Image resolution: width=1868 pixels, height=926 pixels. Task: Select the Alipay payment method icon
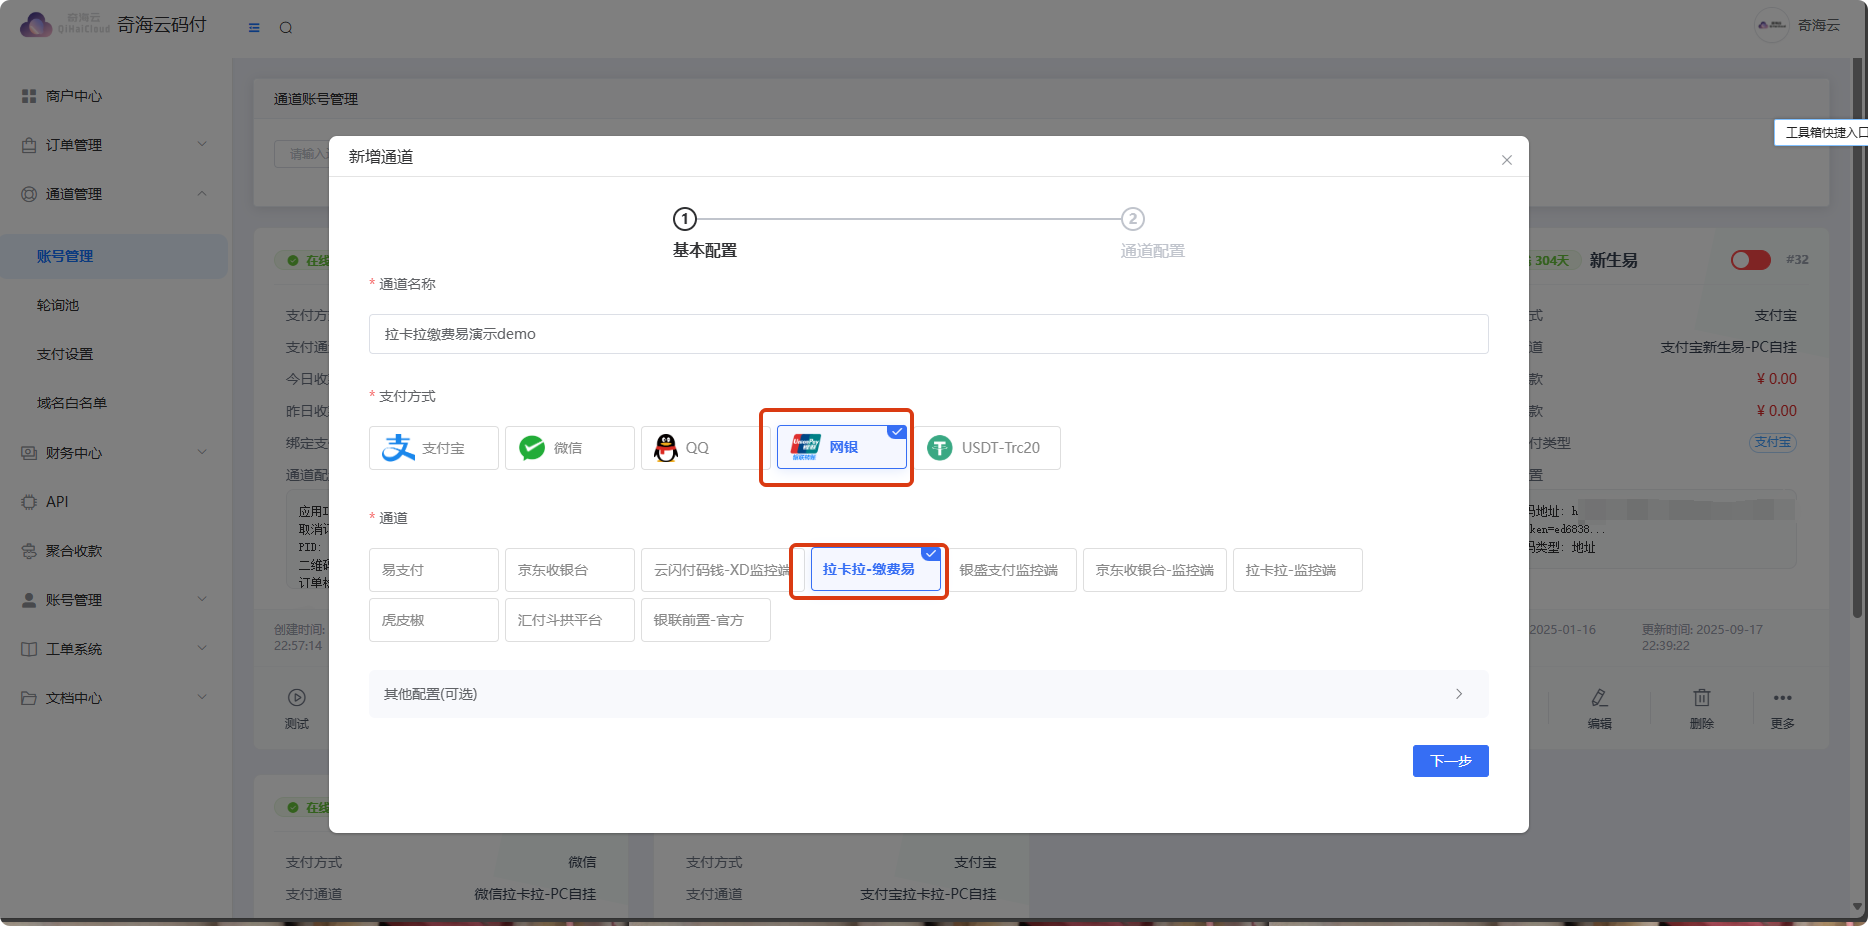399,448
